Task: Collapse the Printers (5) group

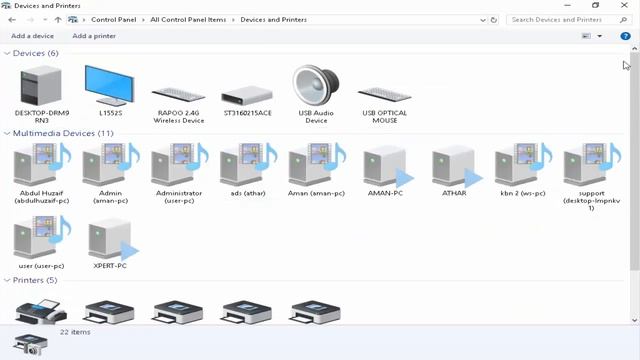Action: [x=7, y=280]
